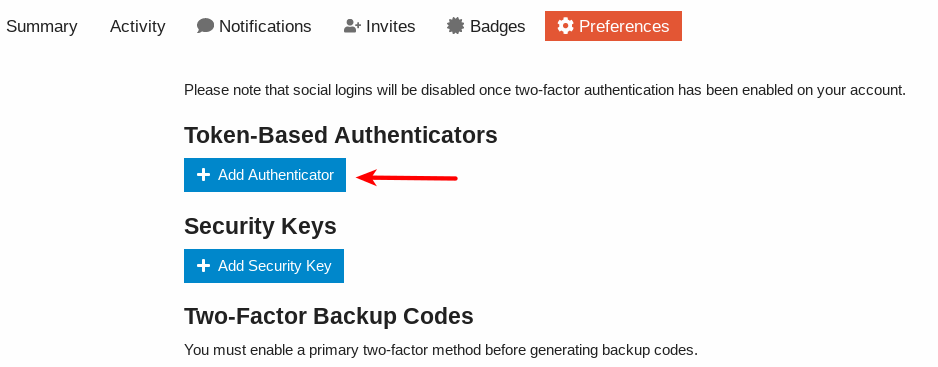
Task: Click the Two-Factor Backup Codes heading
Action: (328, 316)
